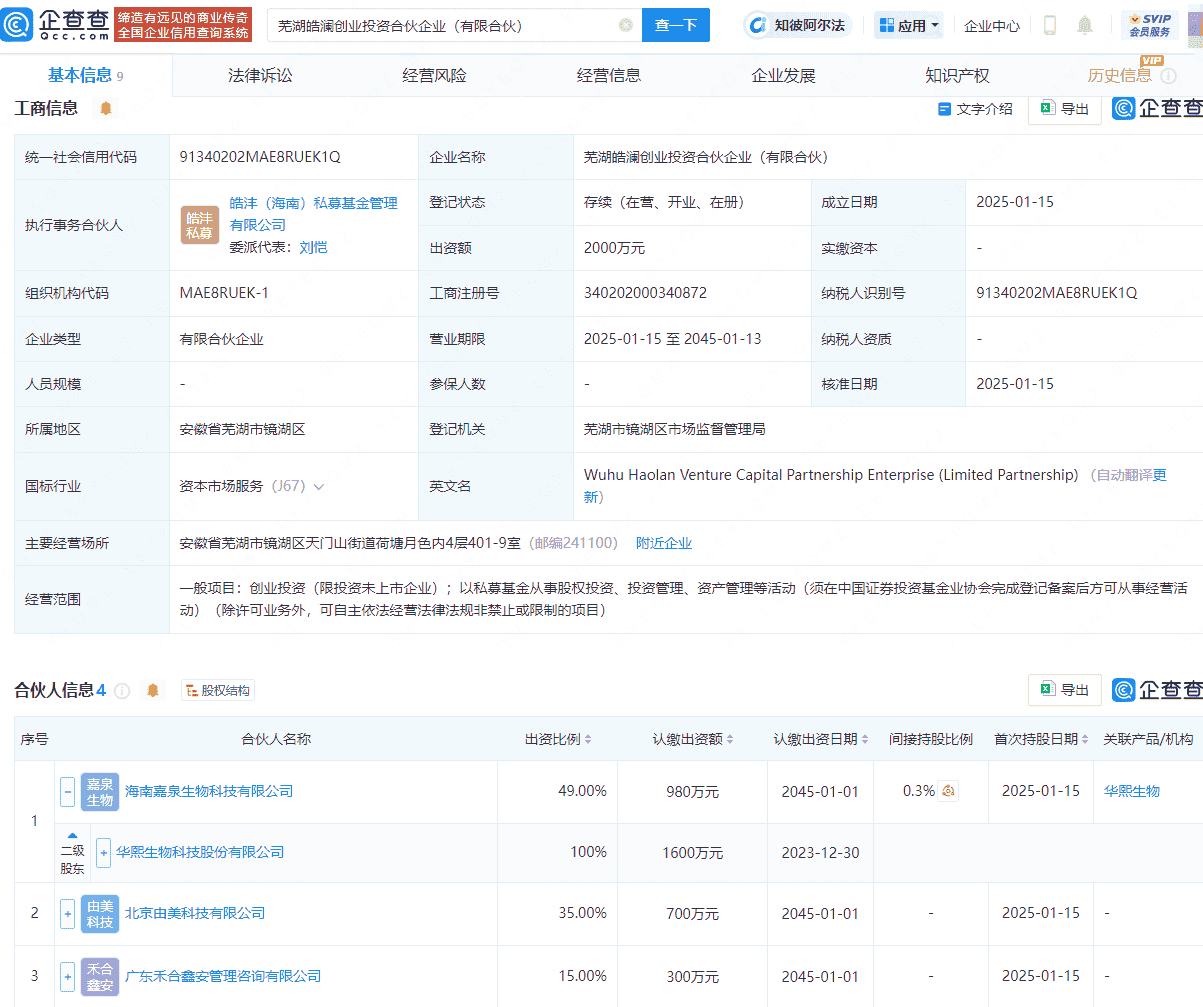Open 企业中心 in the top navigation
The image size is (1203, 1007).
(x=991, y=25)
